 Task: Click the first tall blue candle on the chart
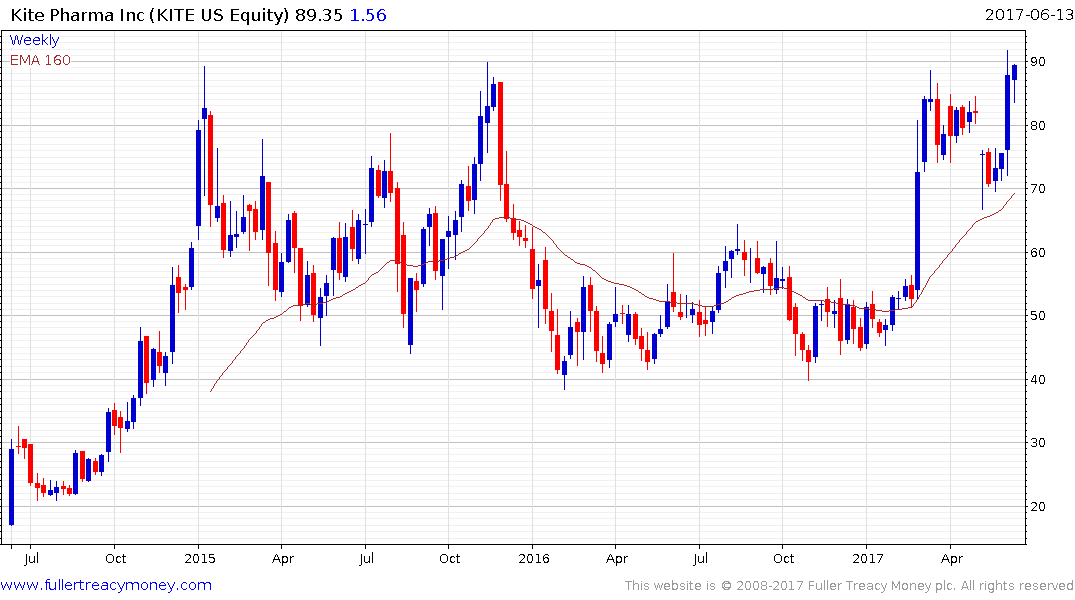pos(12,485)
